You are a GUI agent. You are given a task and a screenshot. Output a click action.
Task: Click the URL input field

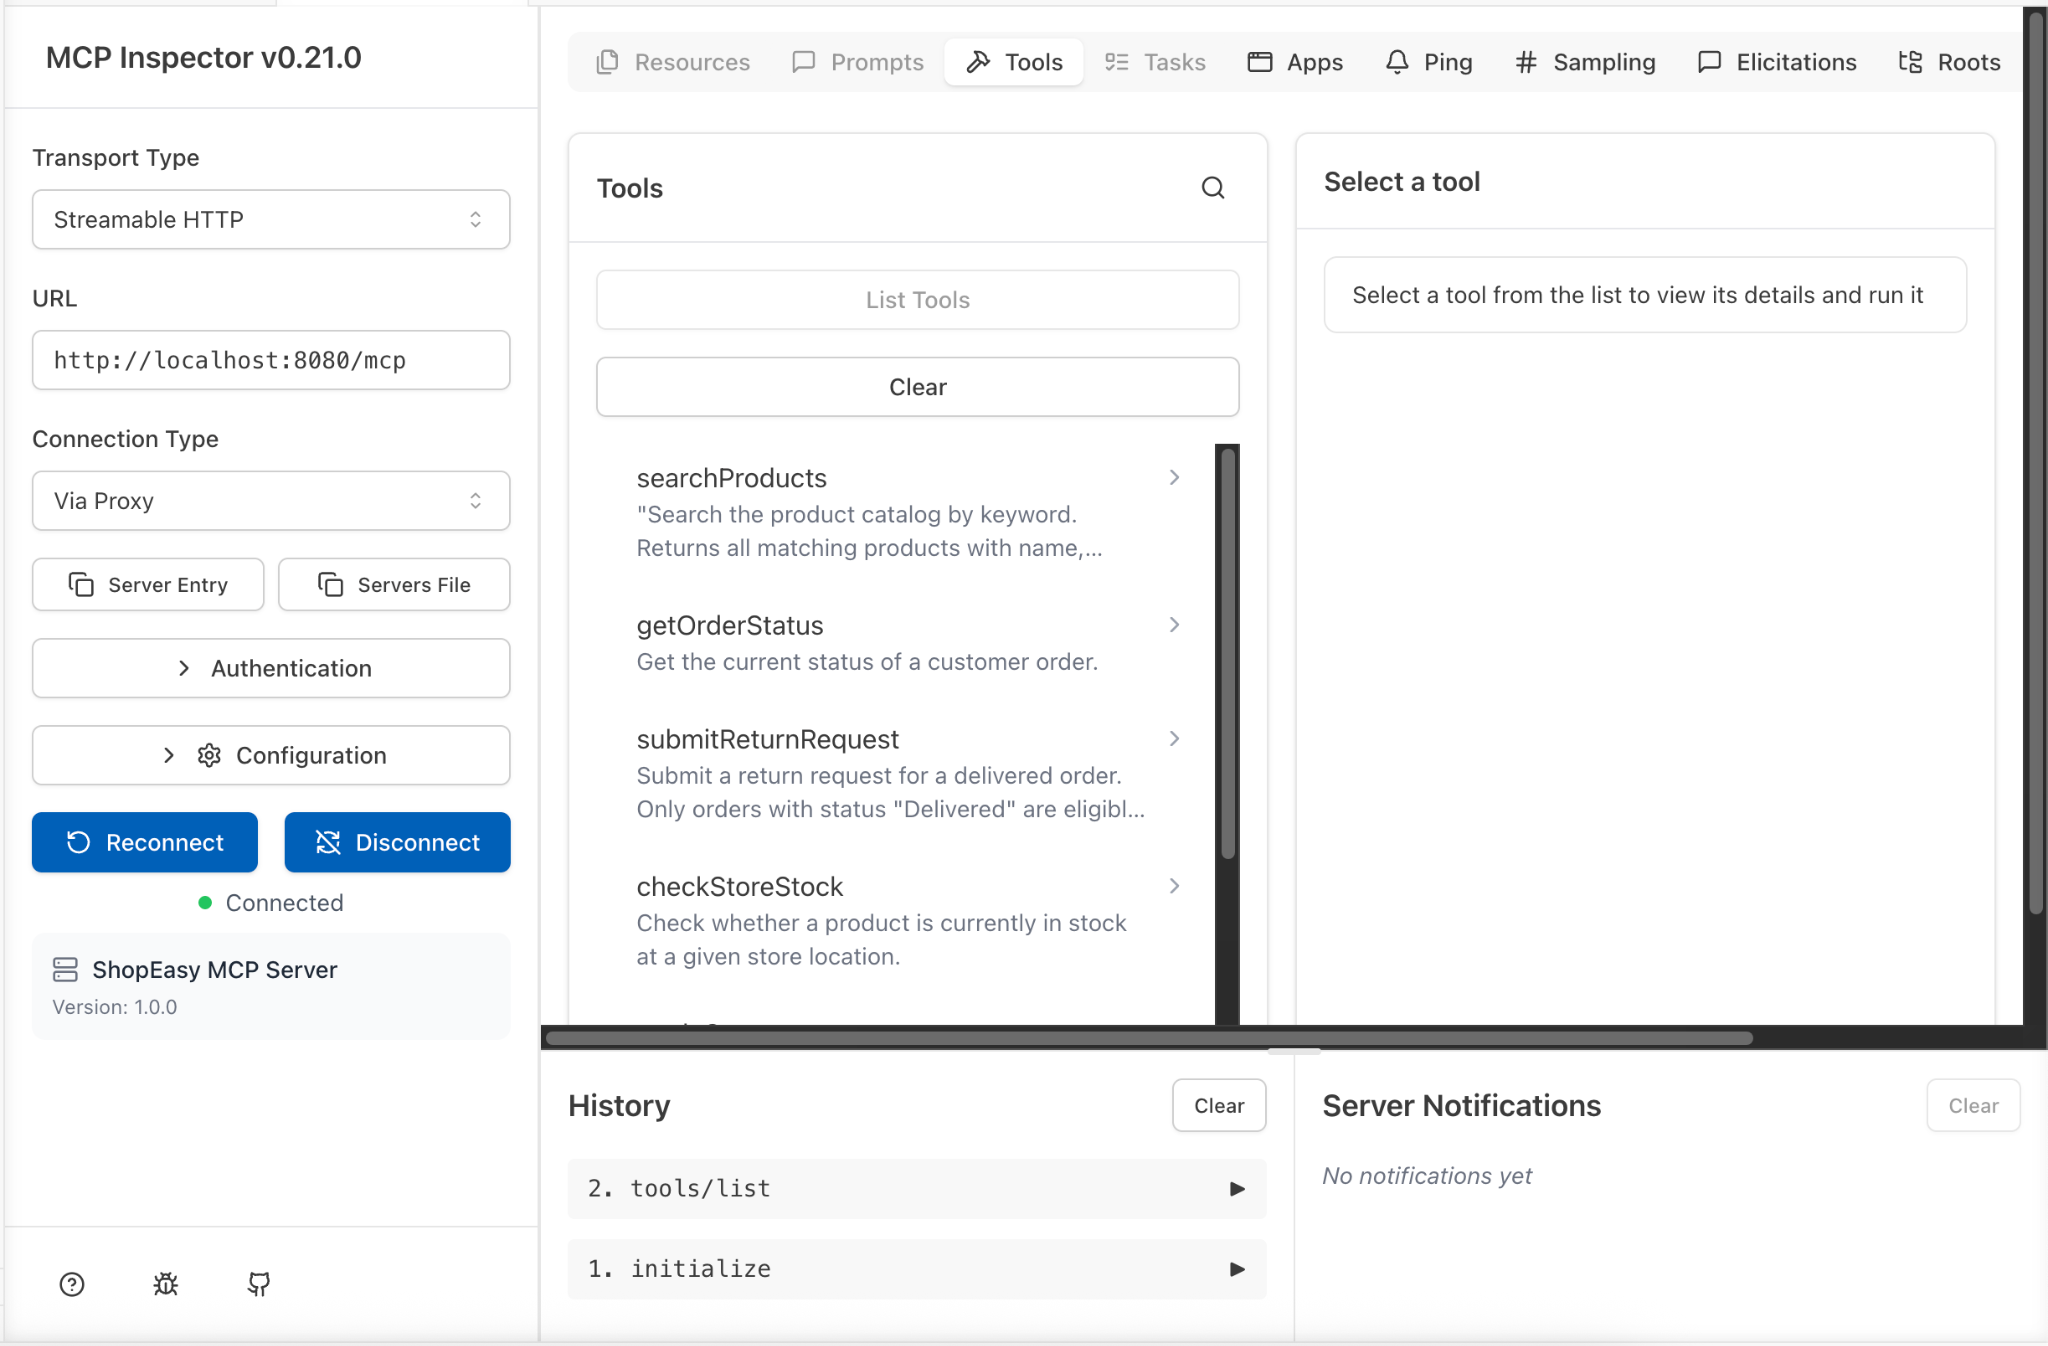(x=271, y=360)
